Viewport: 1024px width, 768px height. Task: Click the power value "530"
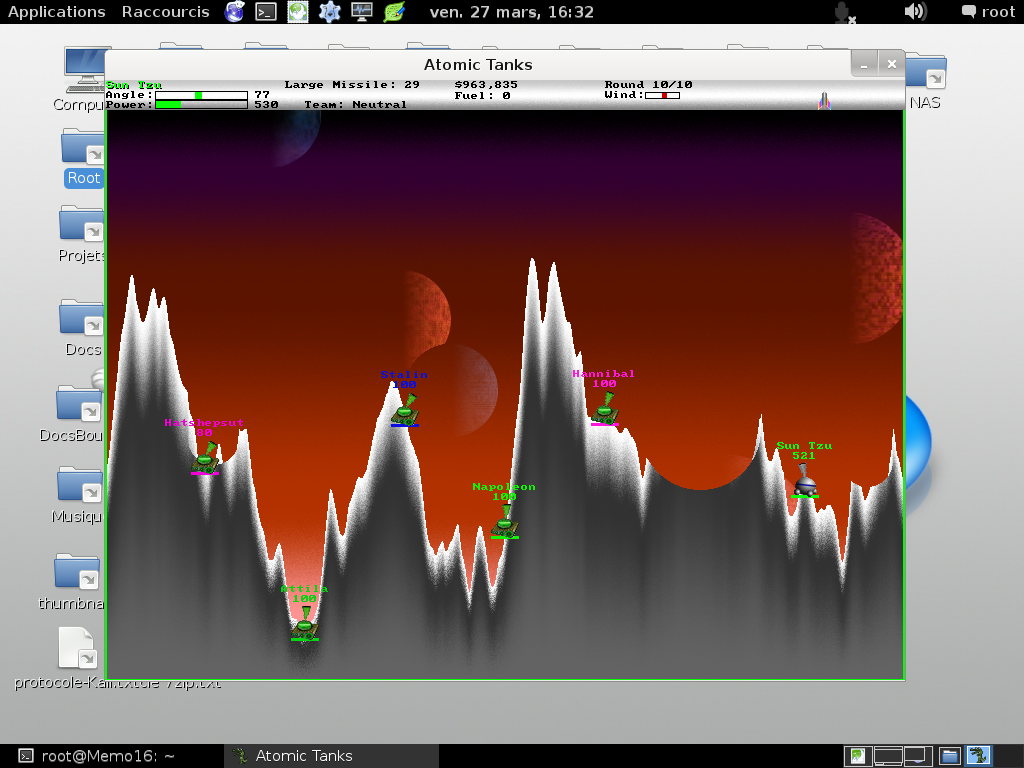[266, 104]
